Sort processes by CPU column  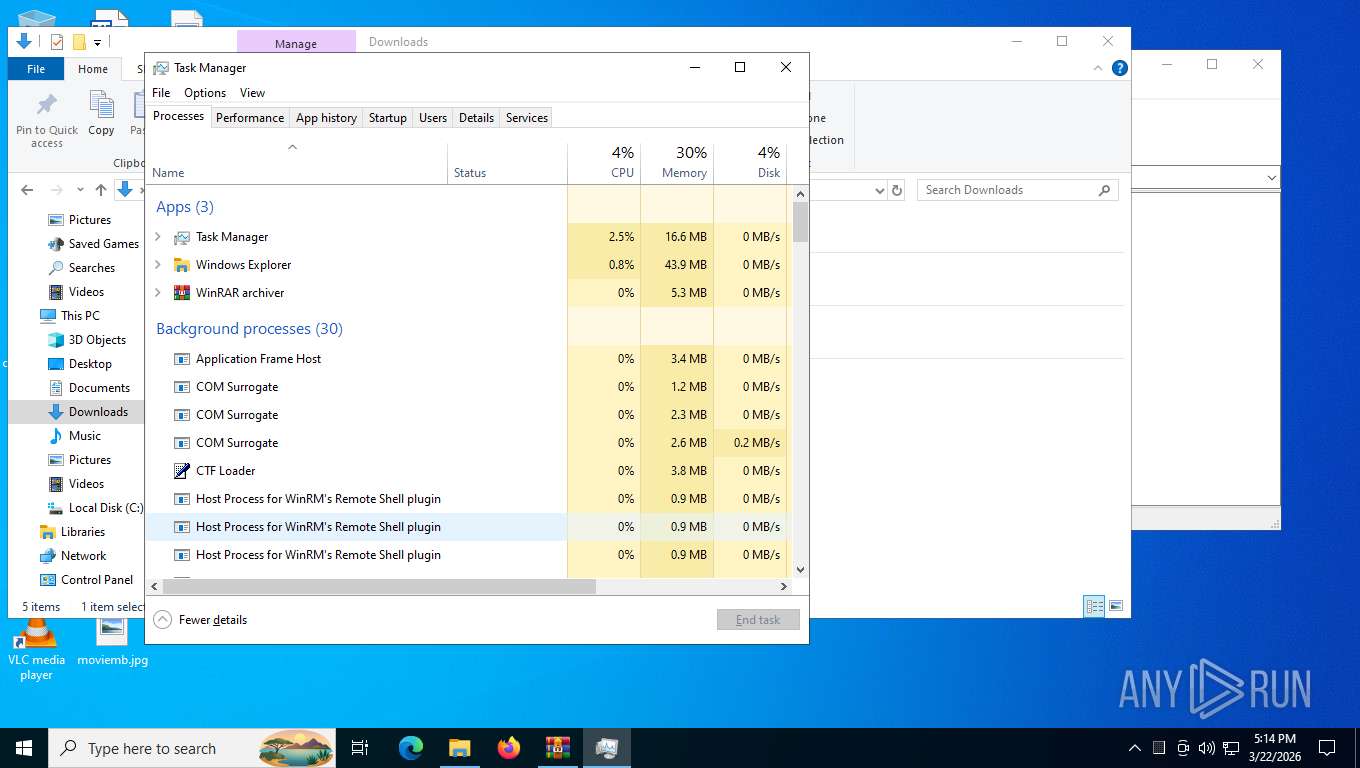pyautogui.click(x=604, y=163)
